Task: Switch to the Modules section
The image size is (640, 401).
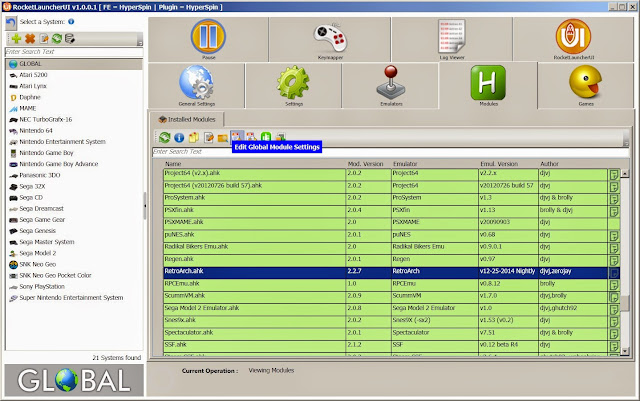Action: pos(488,86)
